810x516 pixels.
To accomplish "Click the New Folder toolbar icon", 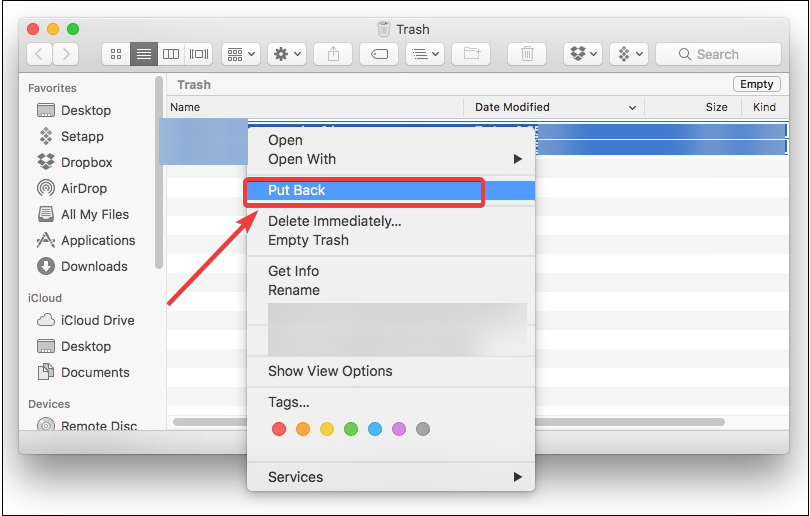I will coord(470,54).
